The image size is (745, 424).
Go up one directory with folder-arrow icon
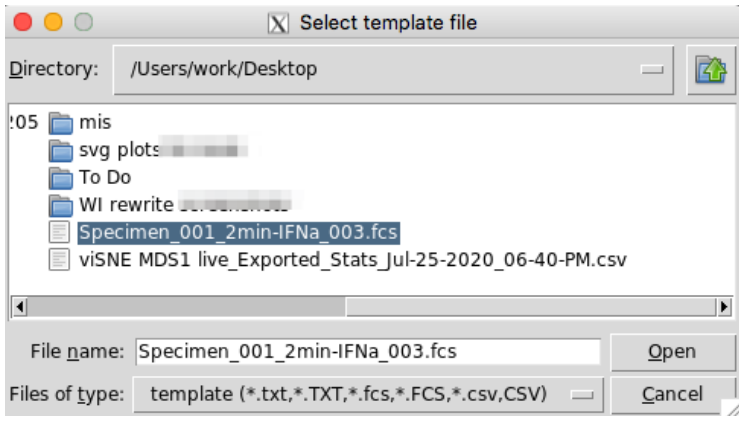711,70
